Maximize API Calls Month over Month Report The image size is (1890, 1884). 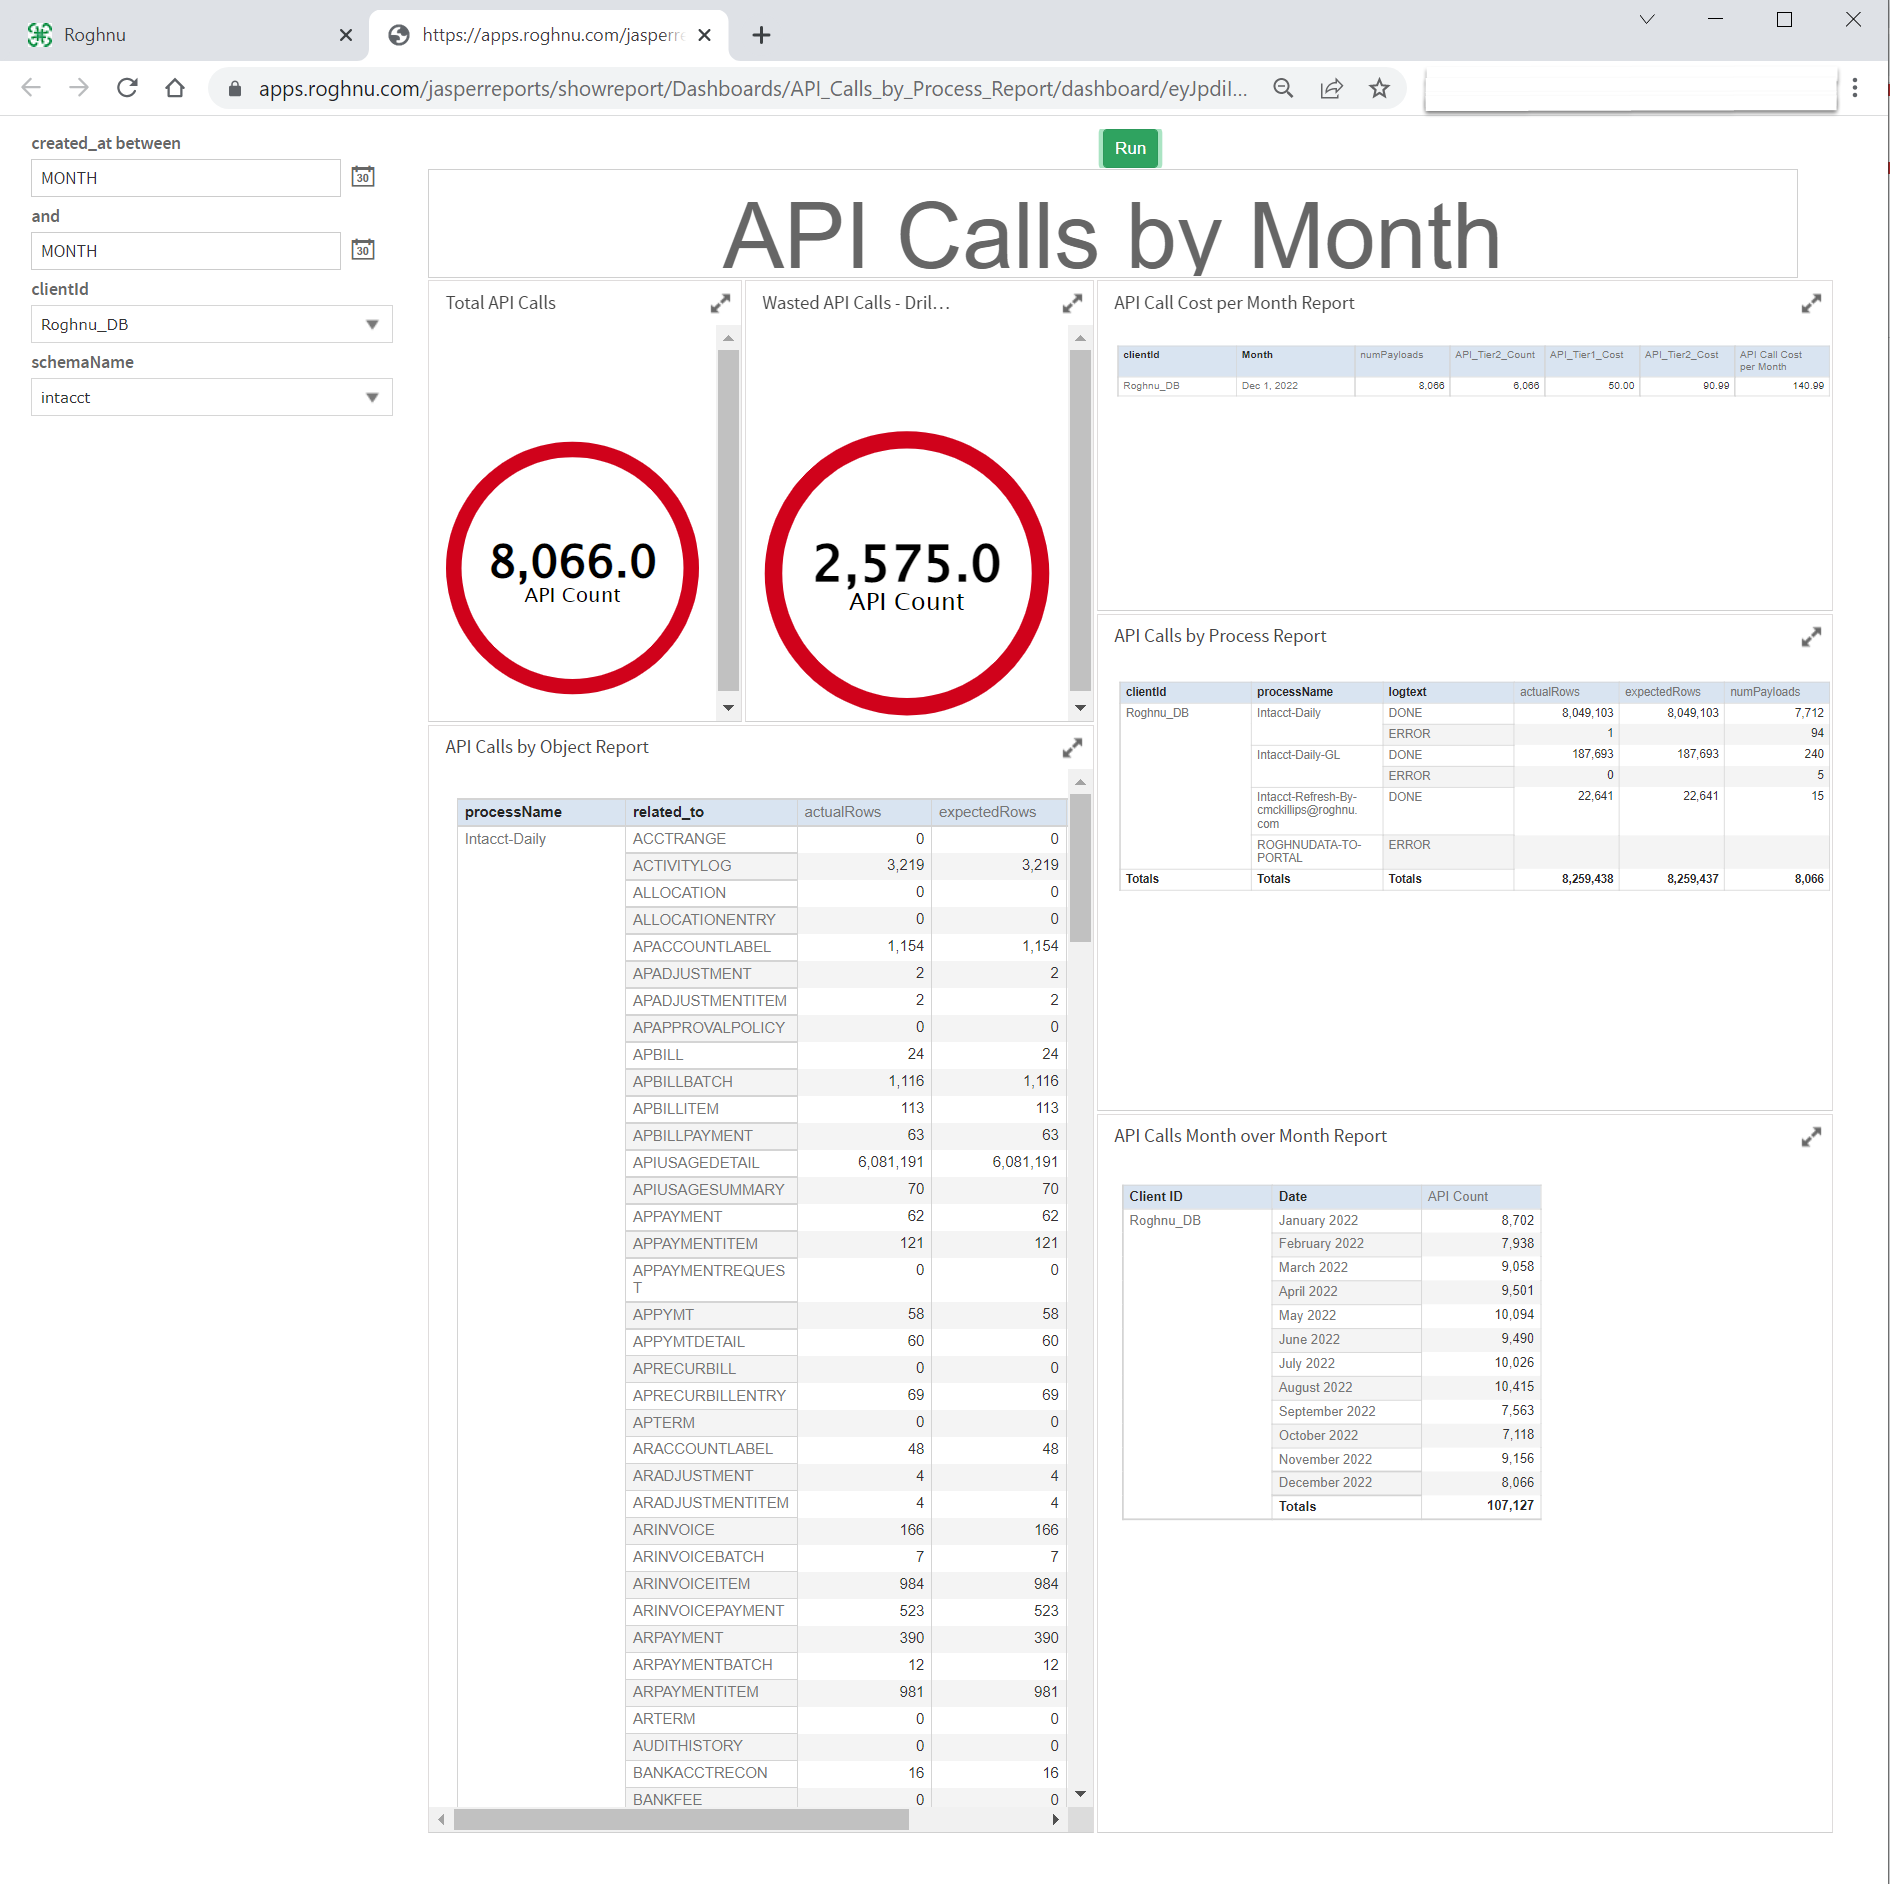[1811, 1137]
